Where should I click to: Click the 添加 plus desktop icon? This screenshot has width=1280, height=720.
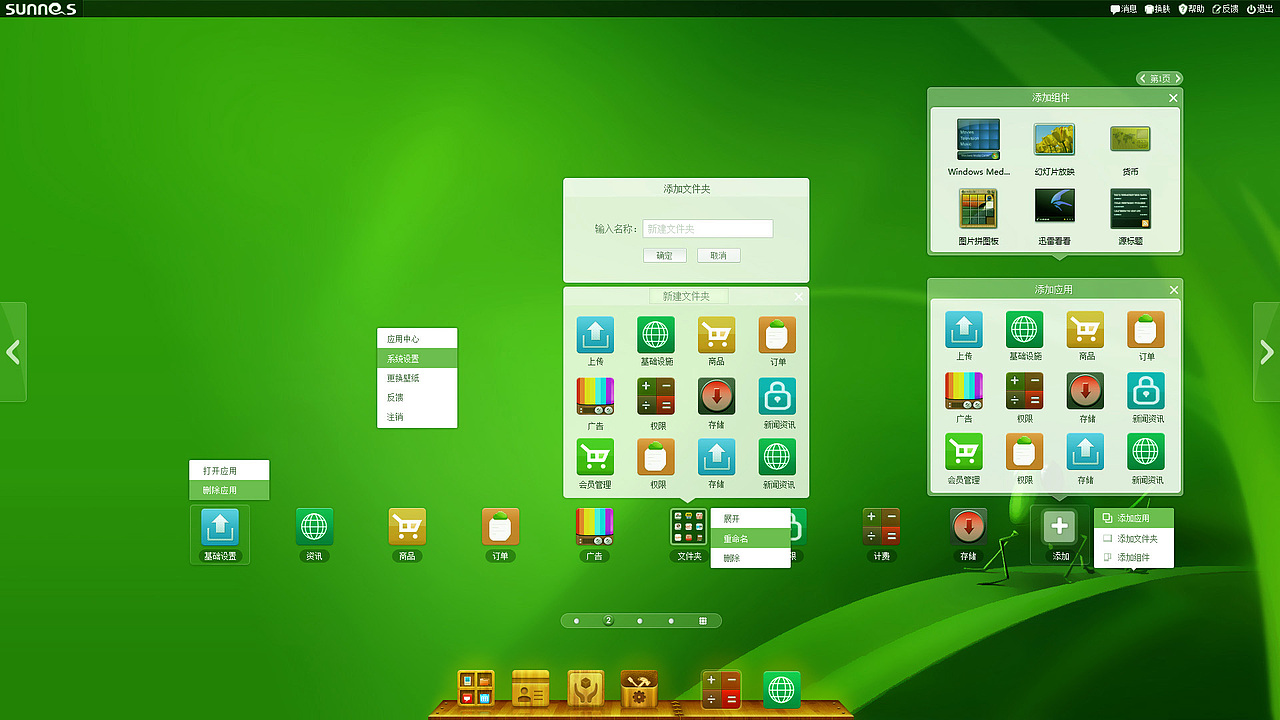[x=1060, y=527]
